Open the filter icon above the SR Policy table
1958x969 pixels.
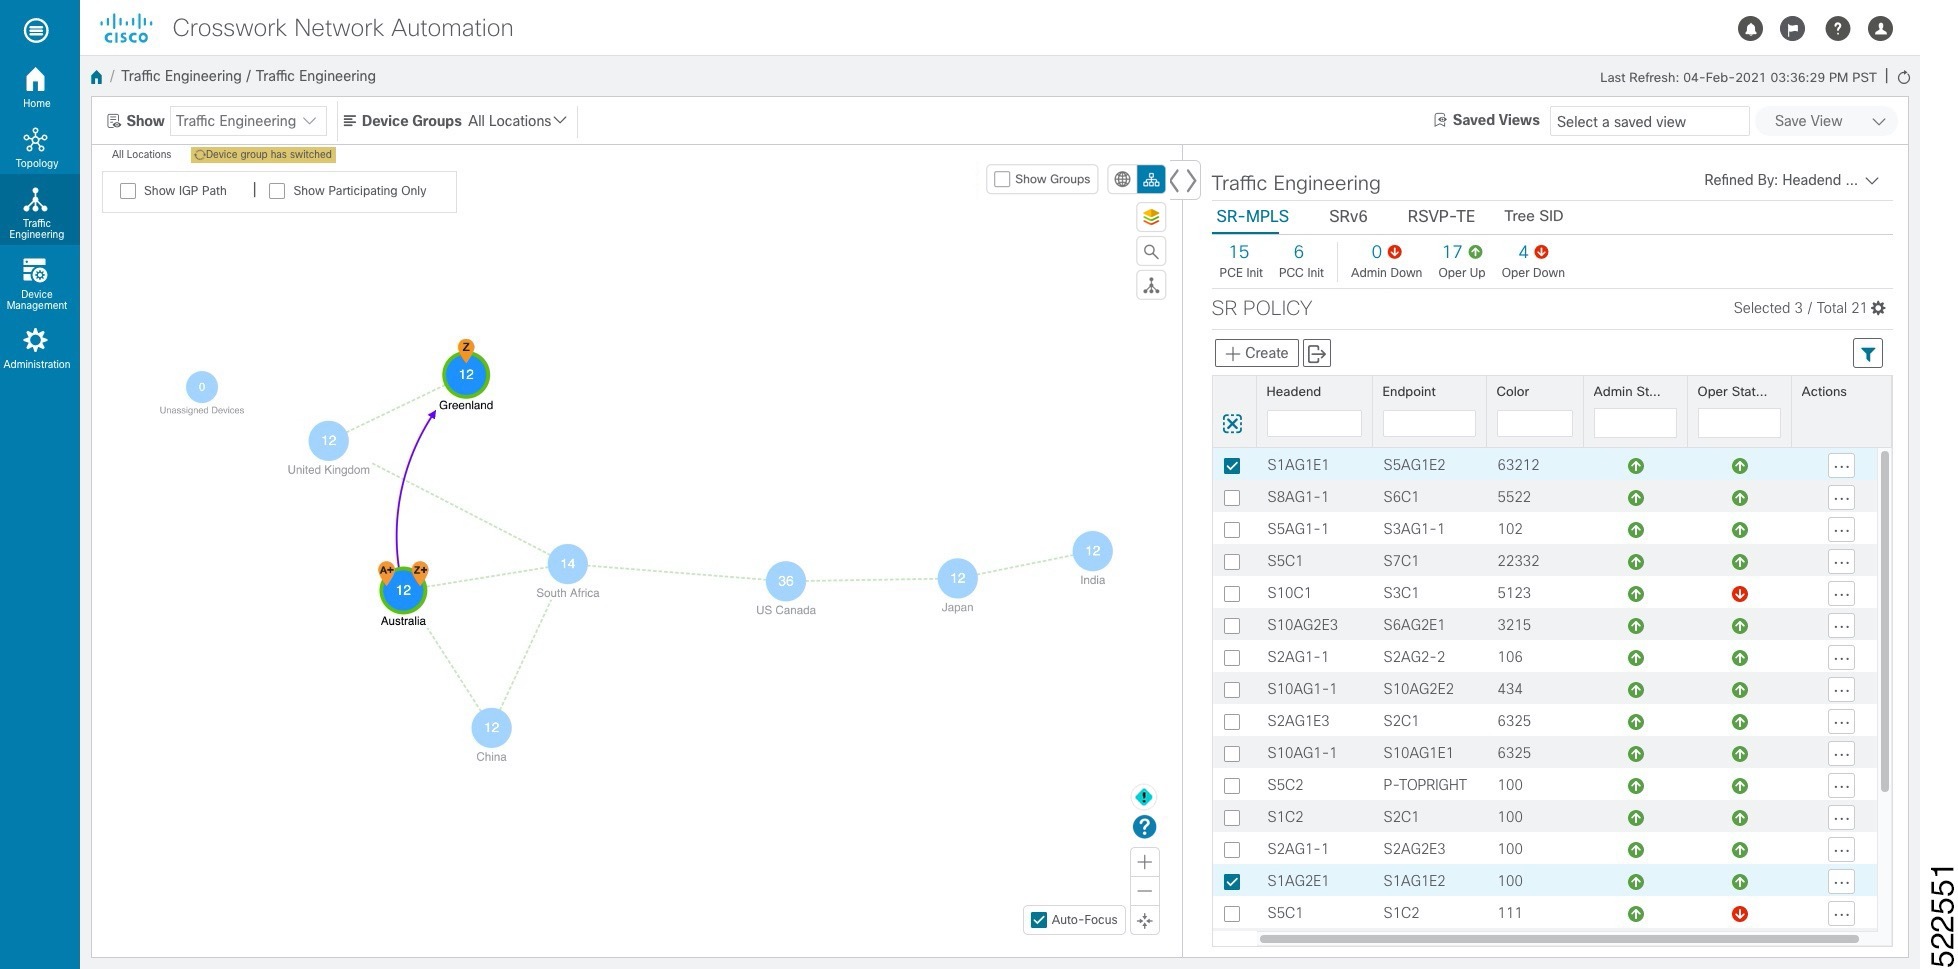[1868, 353]
